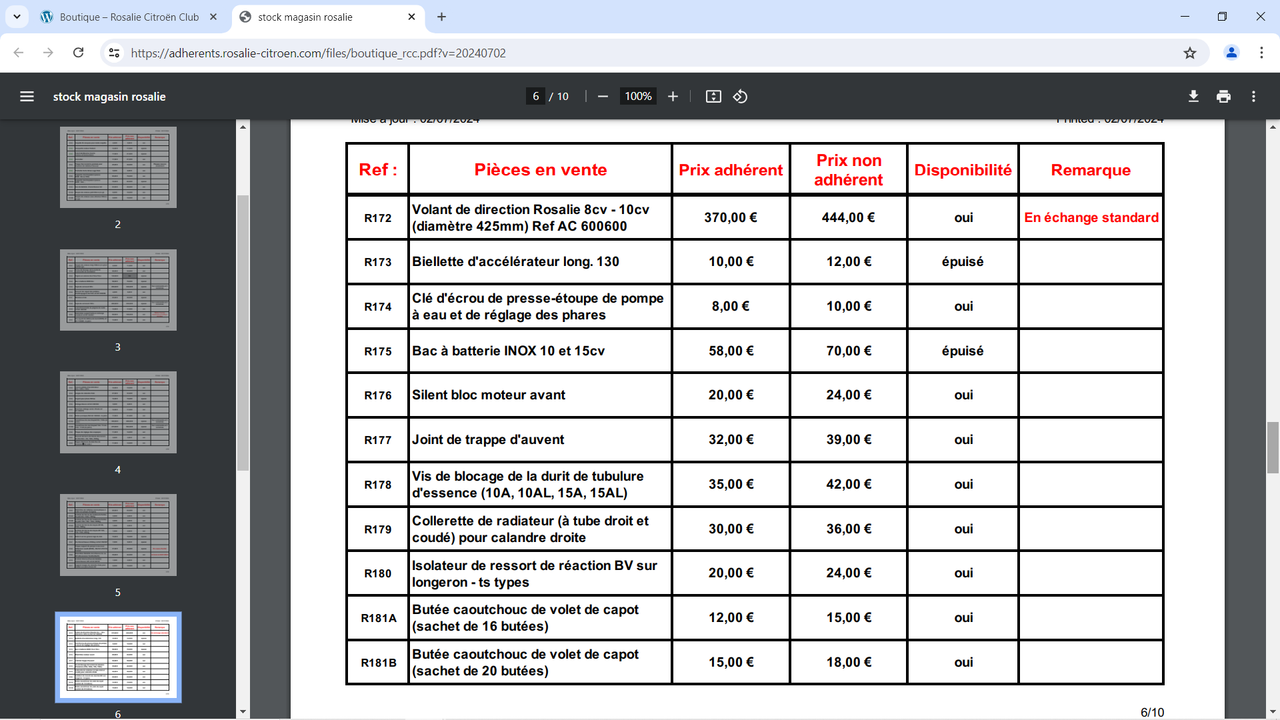Open the Chrome profile avatar
Viewport: 1280px width, 720px height.
point(1232,53)
